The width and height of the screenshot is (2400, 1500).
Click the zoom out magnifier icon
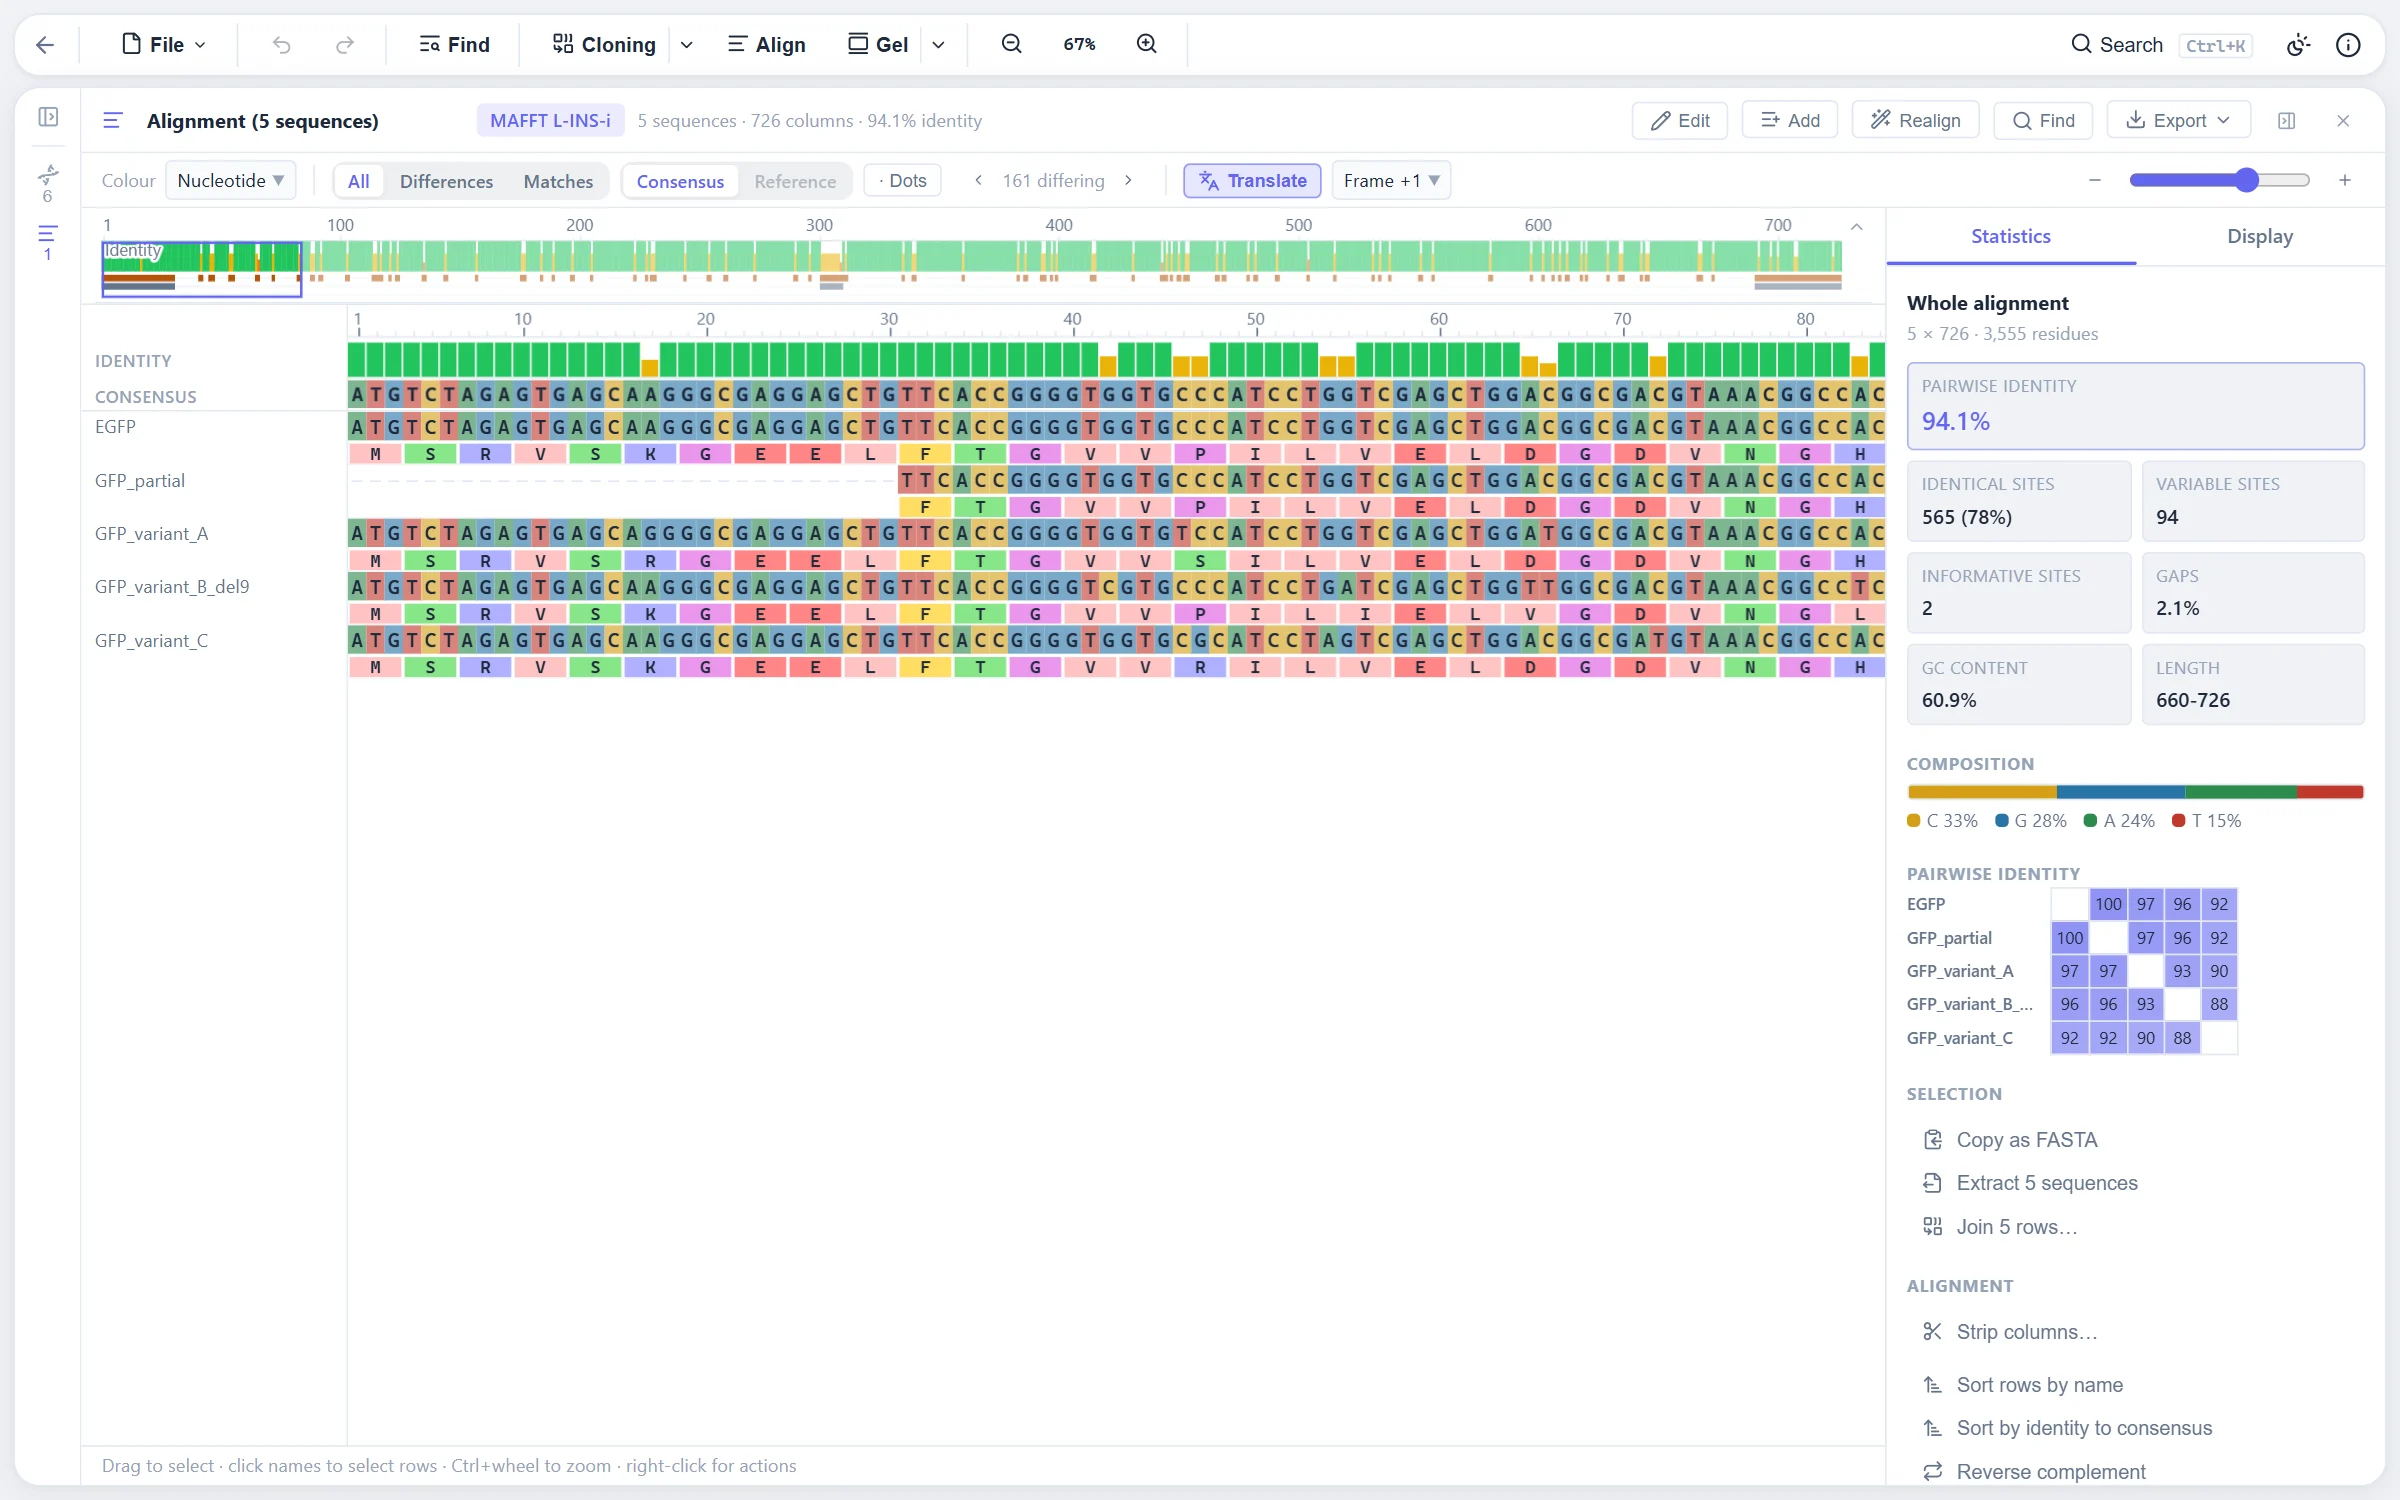1012,44
